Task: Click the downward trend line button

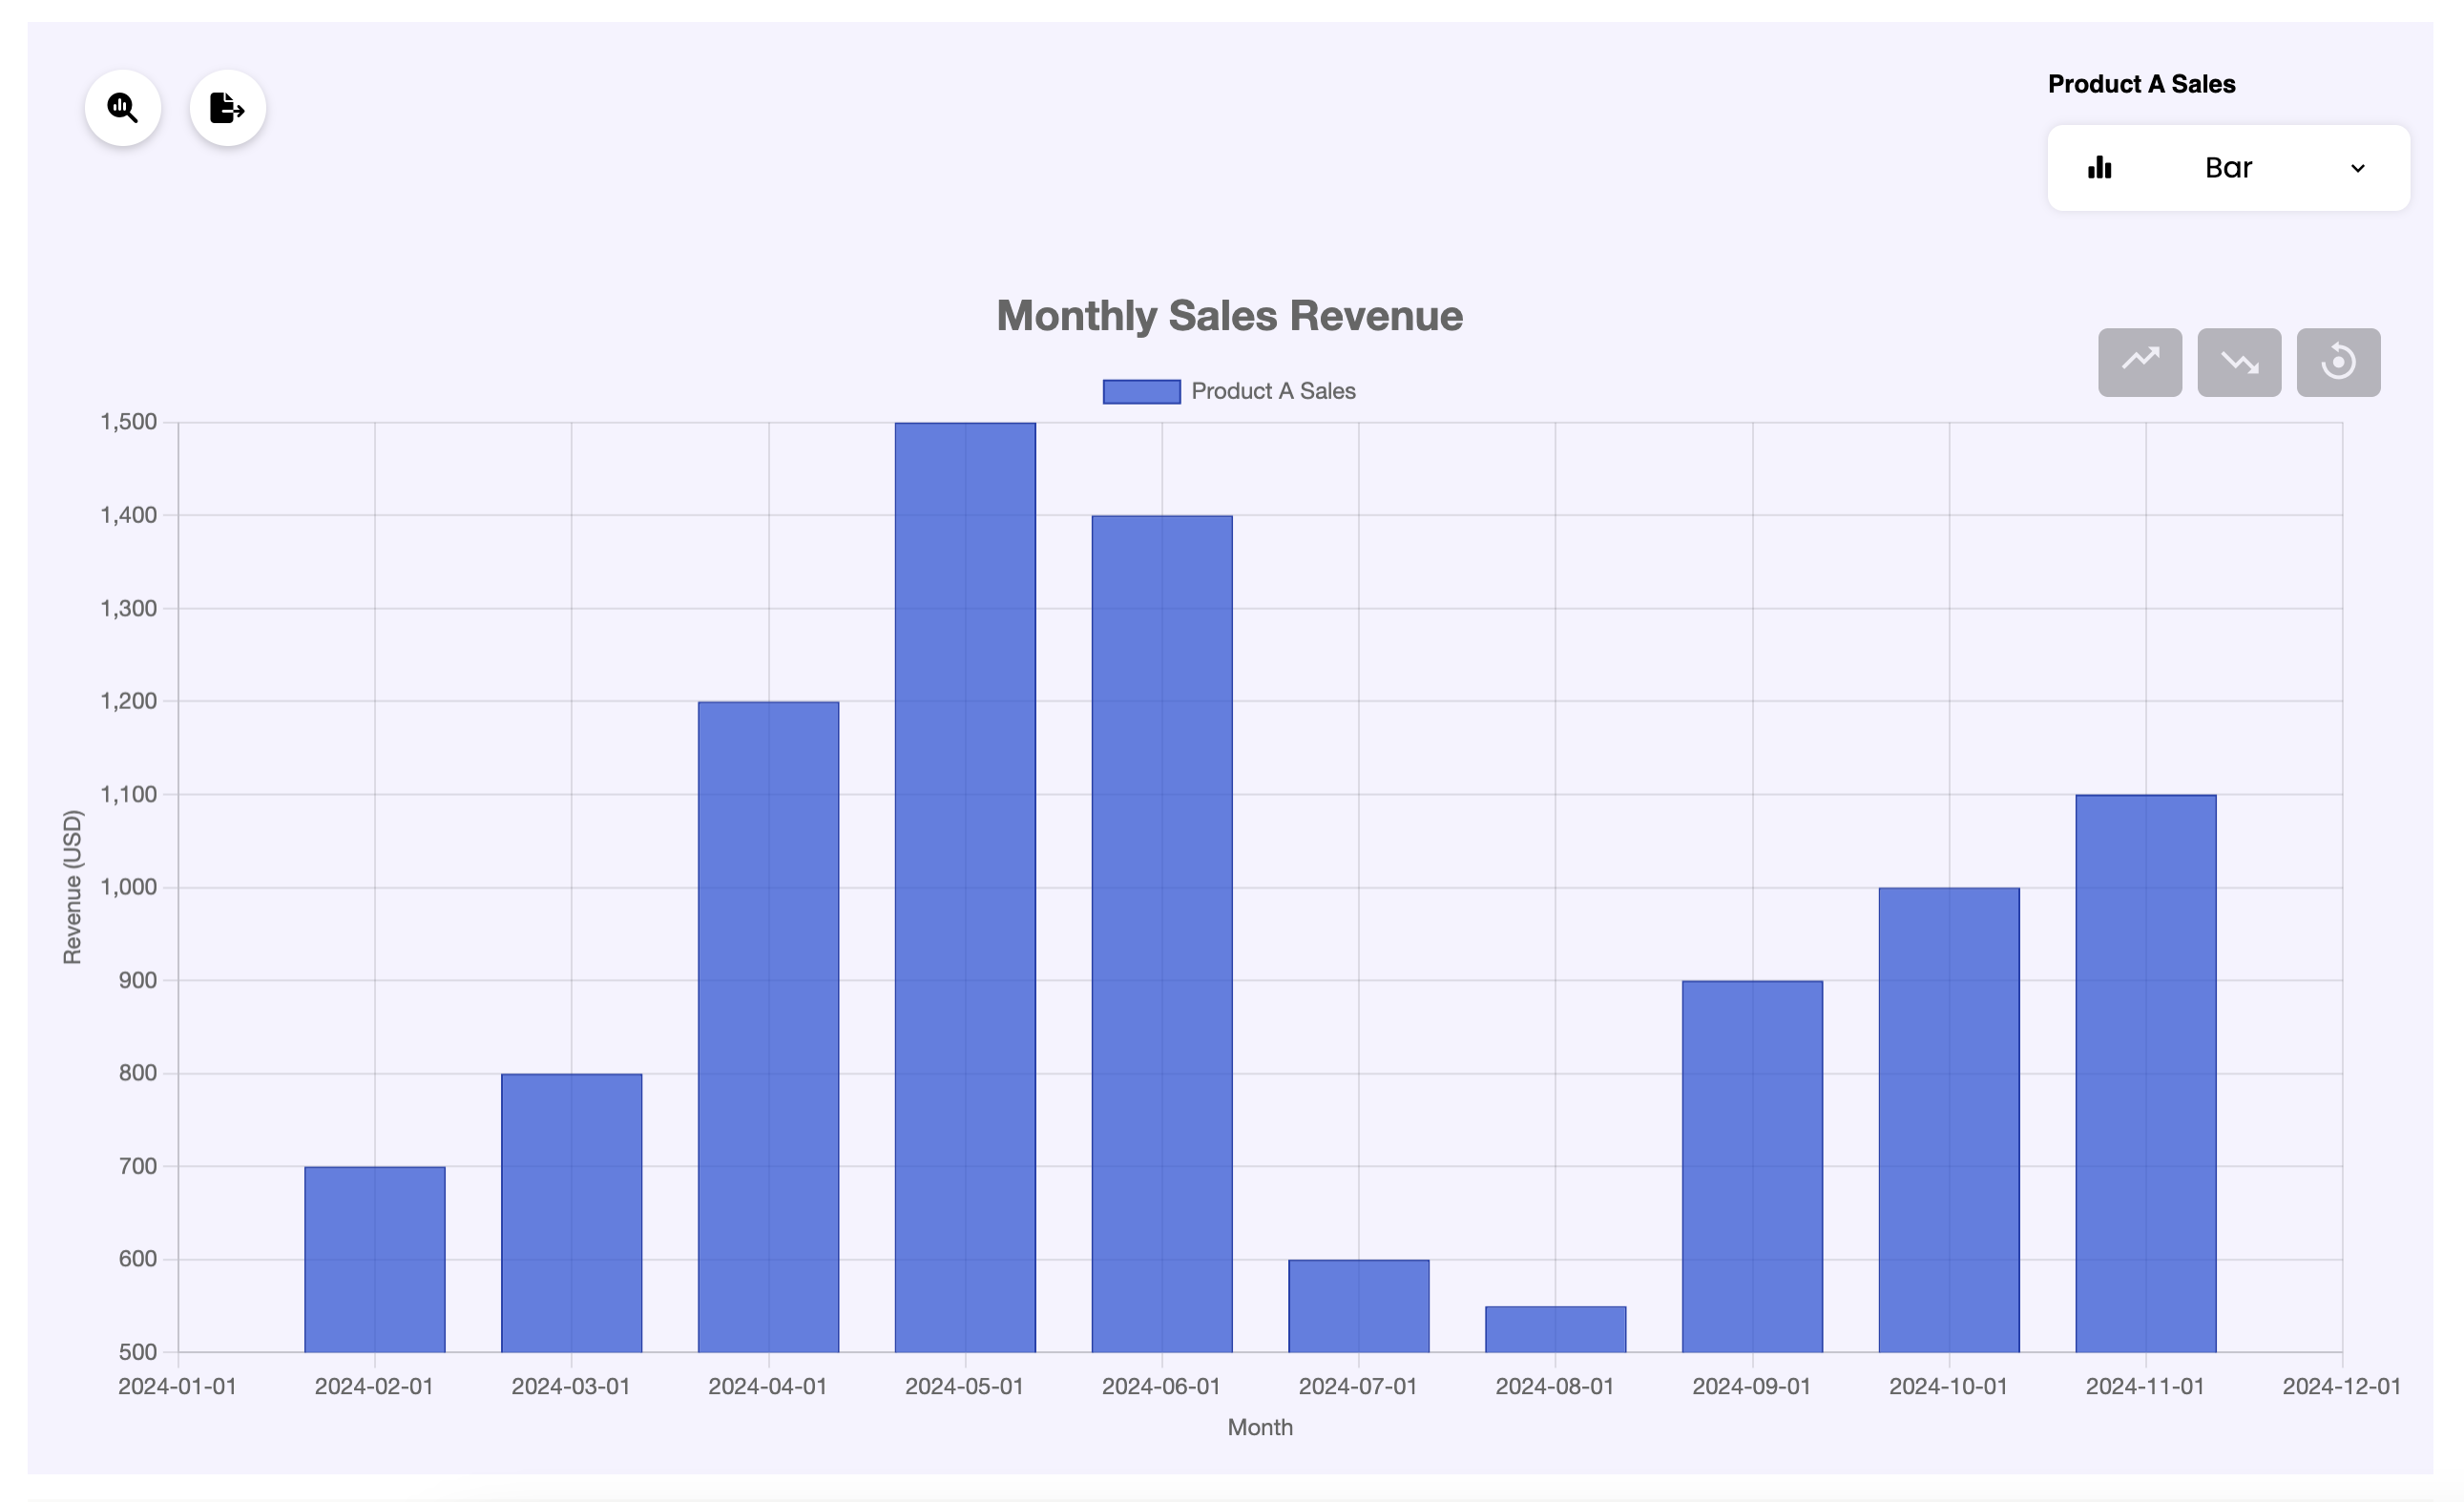Action: click(2238, 361)
